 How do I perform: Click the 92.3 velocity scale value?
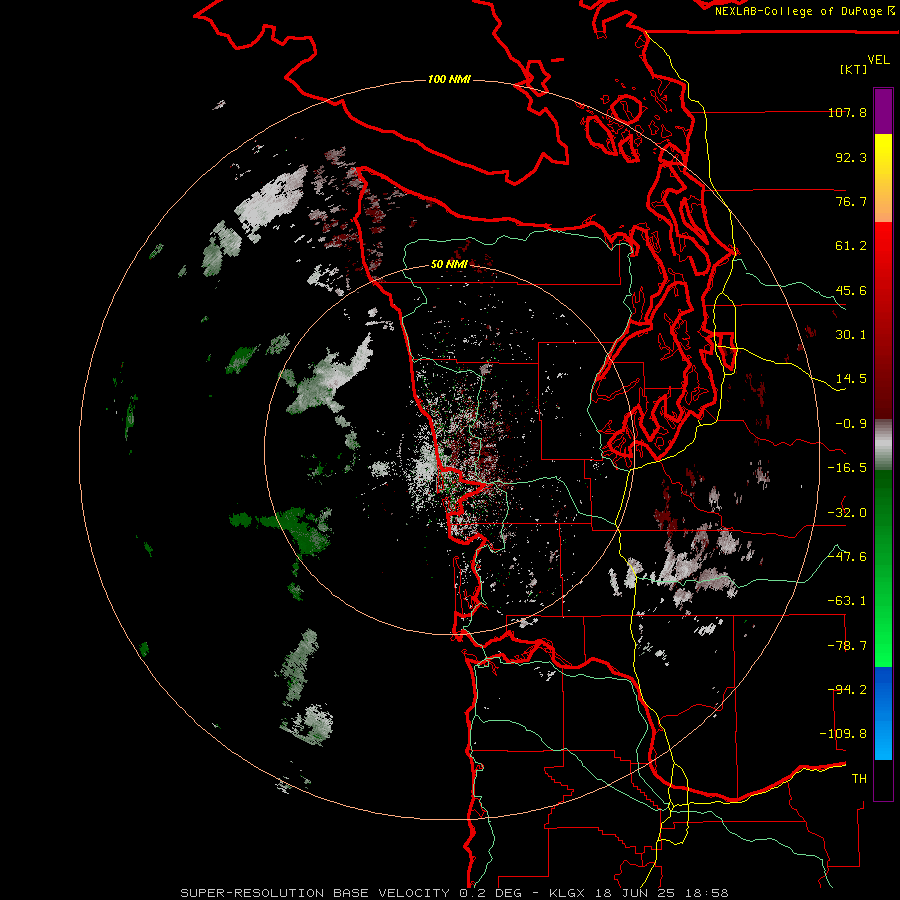coord(851,157)
